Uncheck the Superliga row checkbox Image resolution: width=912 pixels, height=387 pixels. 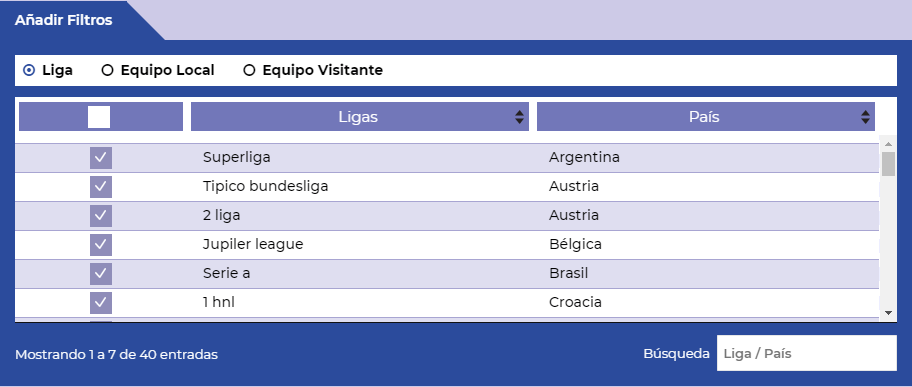[101, 158]
